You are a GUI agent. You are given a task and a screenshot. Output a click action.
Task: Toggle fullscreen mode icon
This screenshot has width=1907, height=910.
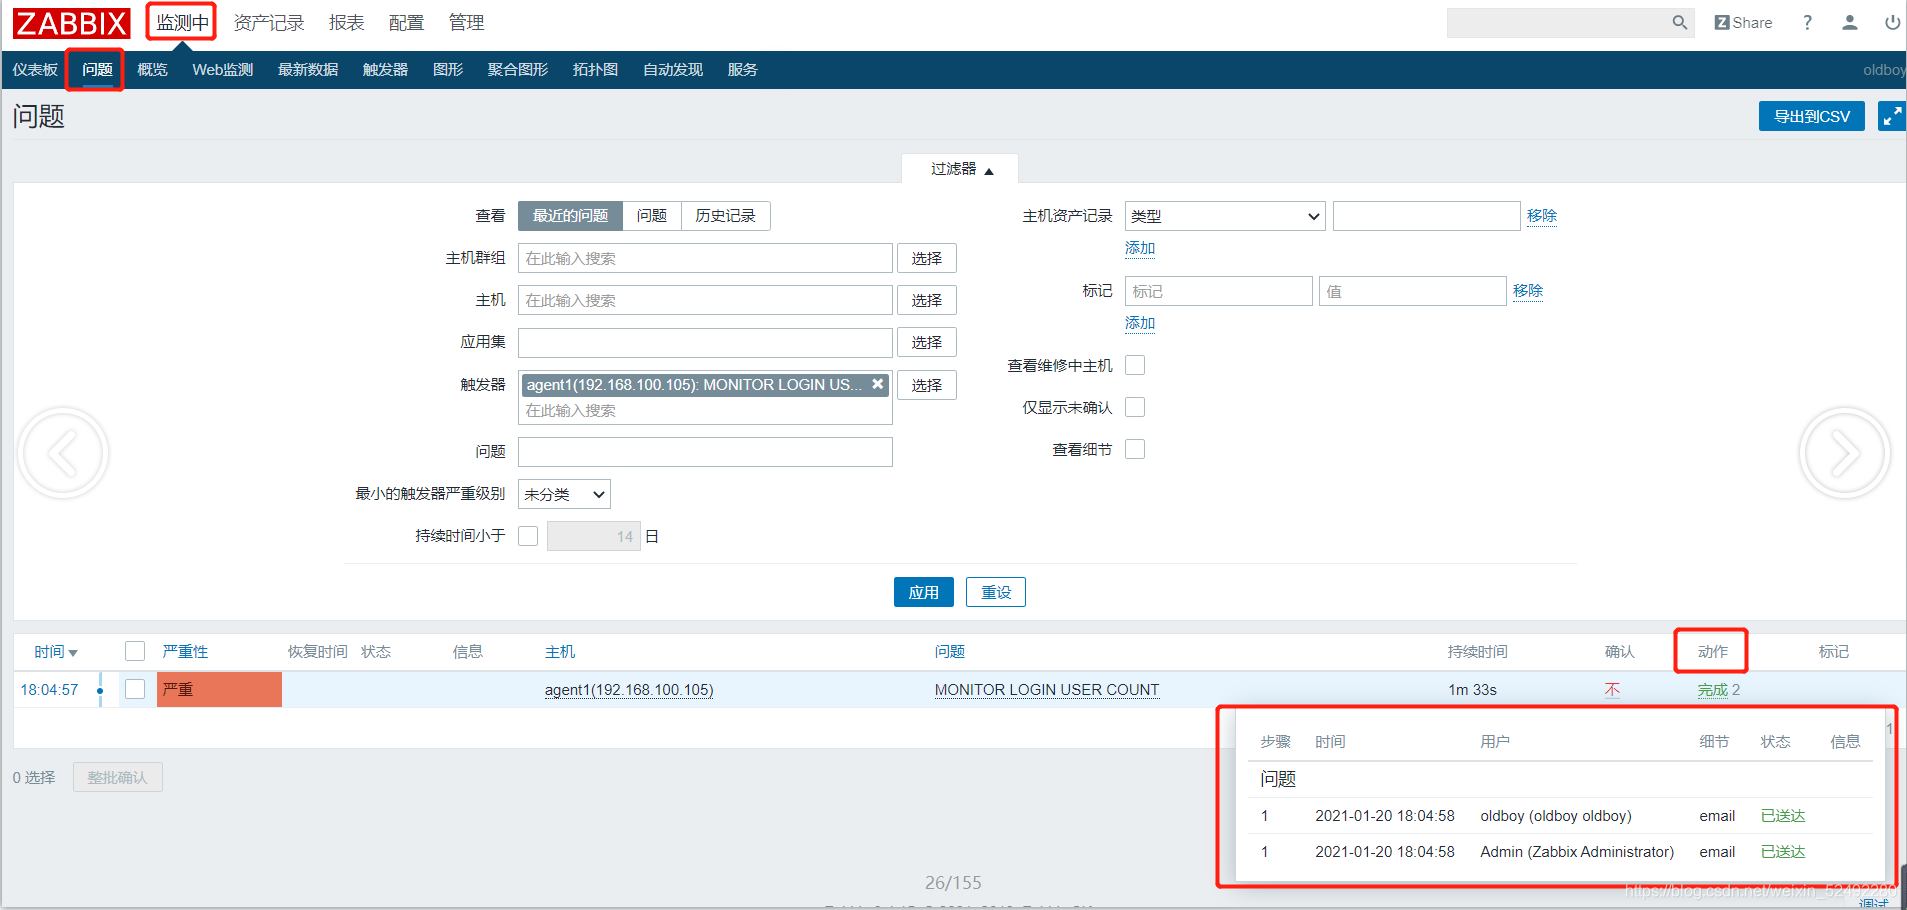[1892, 116]
